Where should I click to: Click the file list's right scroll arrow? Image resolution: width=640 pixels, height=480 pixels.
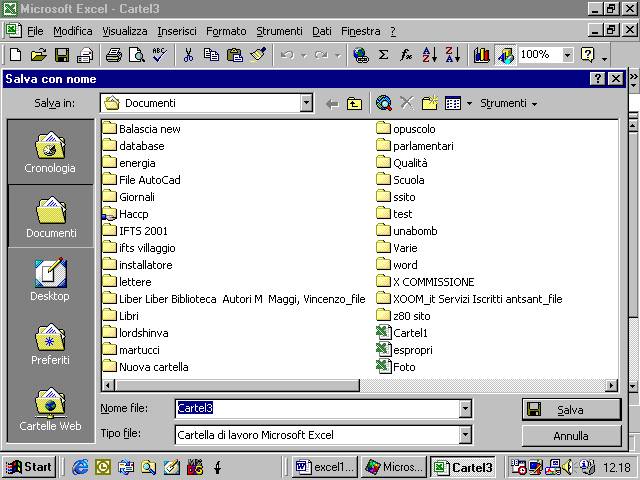[x=611, y=385]
